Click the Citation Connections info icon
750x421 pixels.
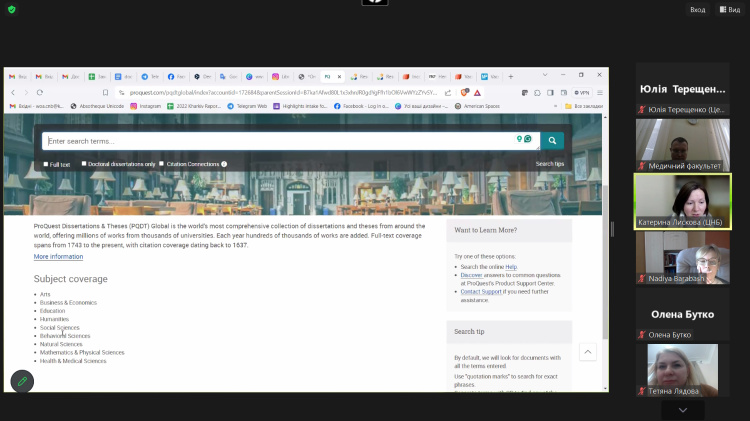click(224, 164)
